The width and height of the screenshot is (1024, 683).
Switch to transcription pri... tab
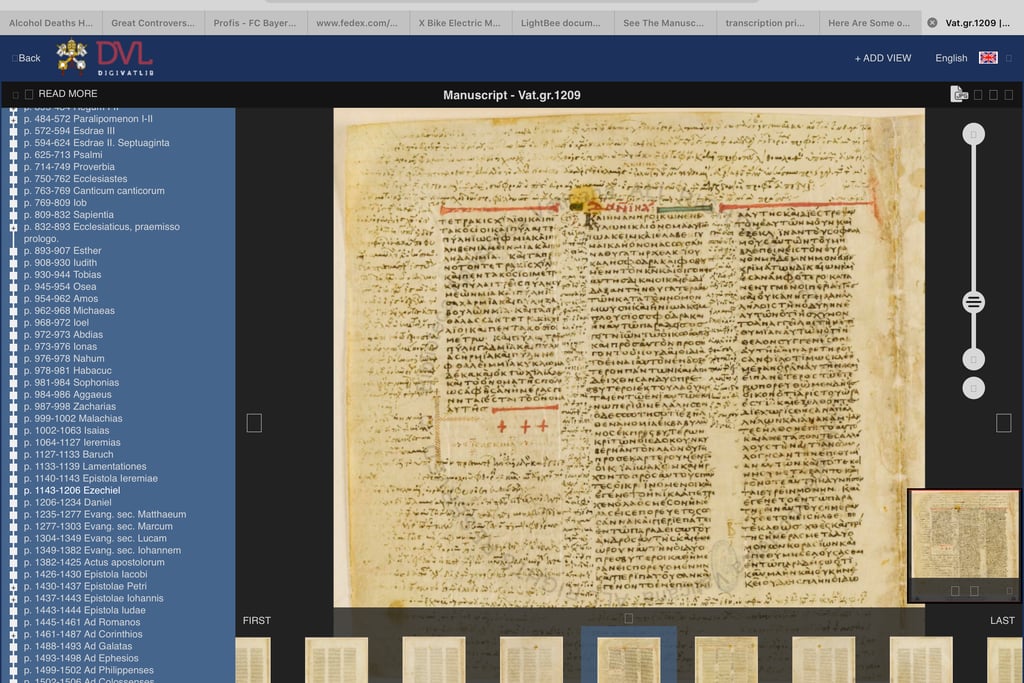pyautogui.click(x=765, y=23)
